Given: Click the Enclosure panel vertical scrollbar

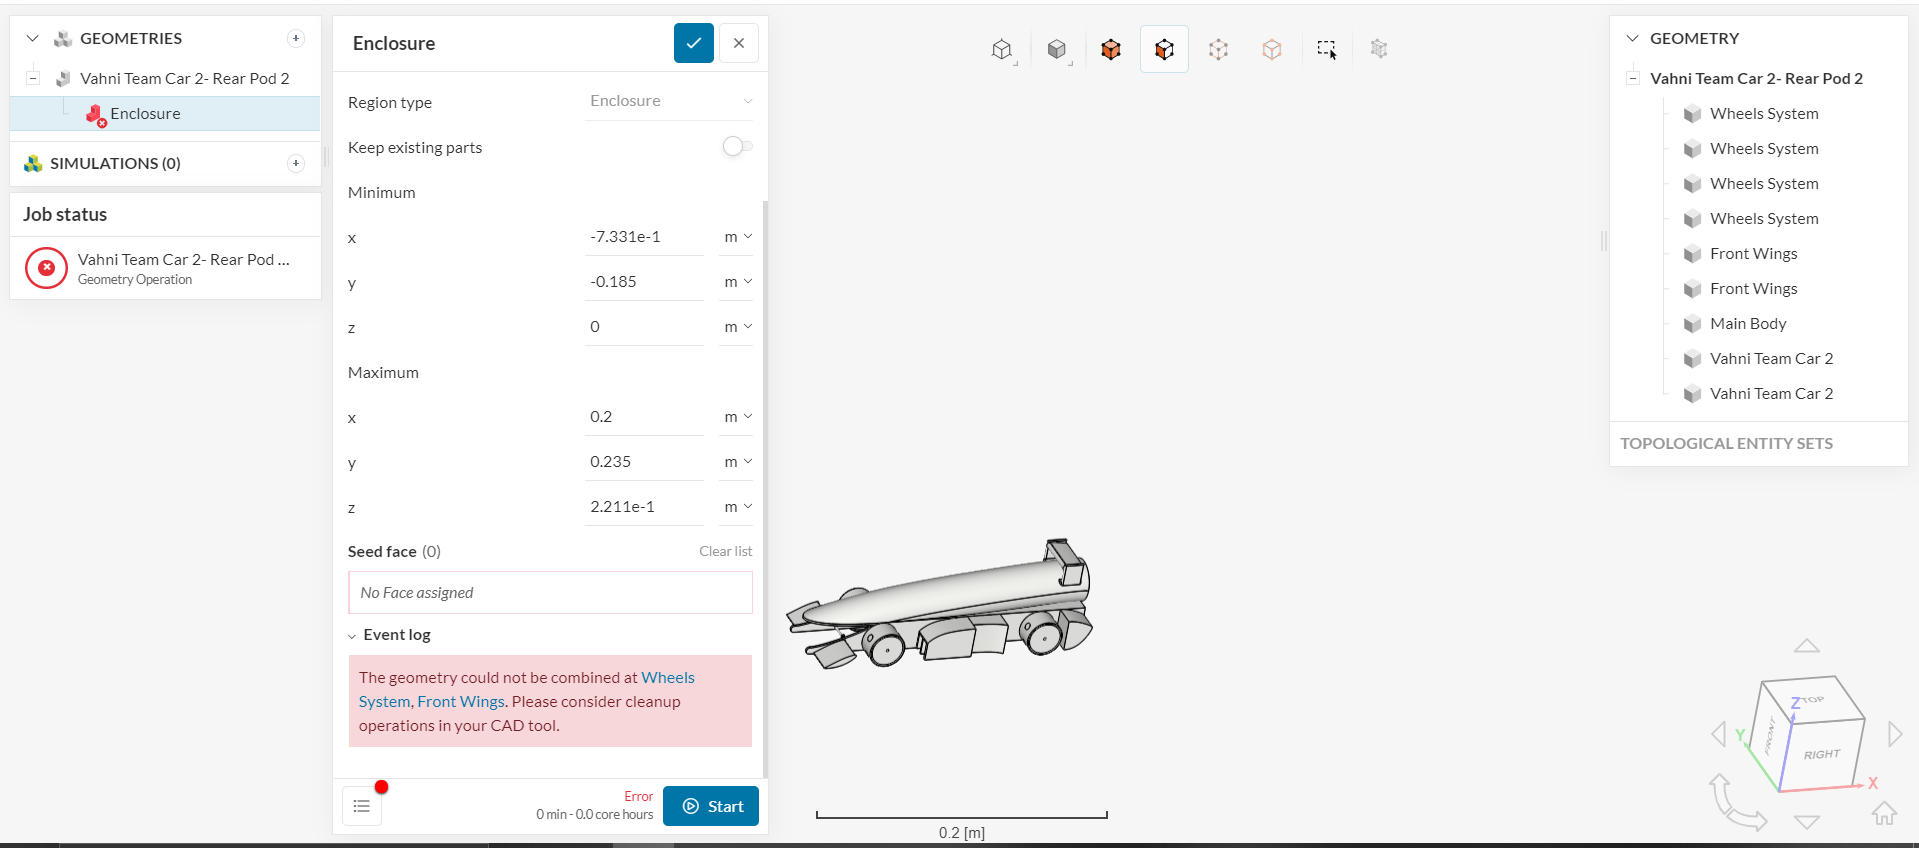Looking at the screenshot, I should pyautogui.click(x=765, y=488).
